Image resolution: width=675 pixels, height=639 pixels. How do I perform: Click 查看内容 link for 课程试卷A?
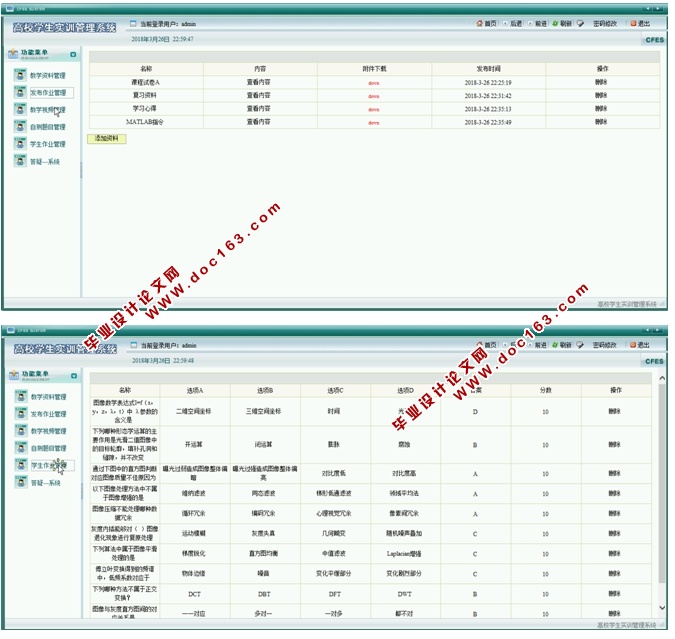click(x=258, y=82)
